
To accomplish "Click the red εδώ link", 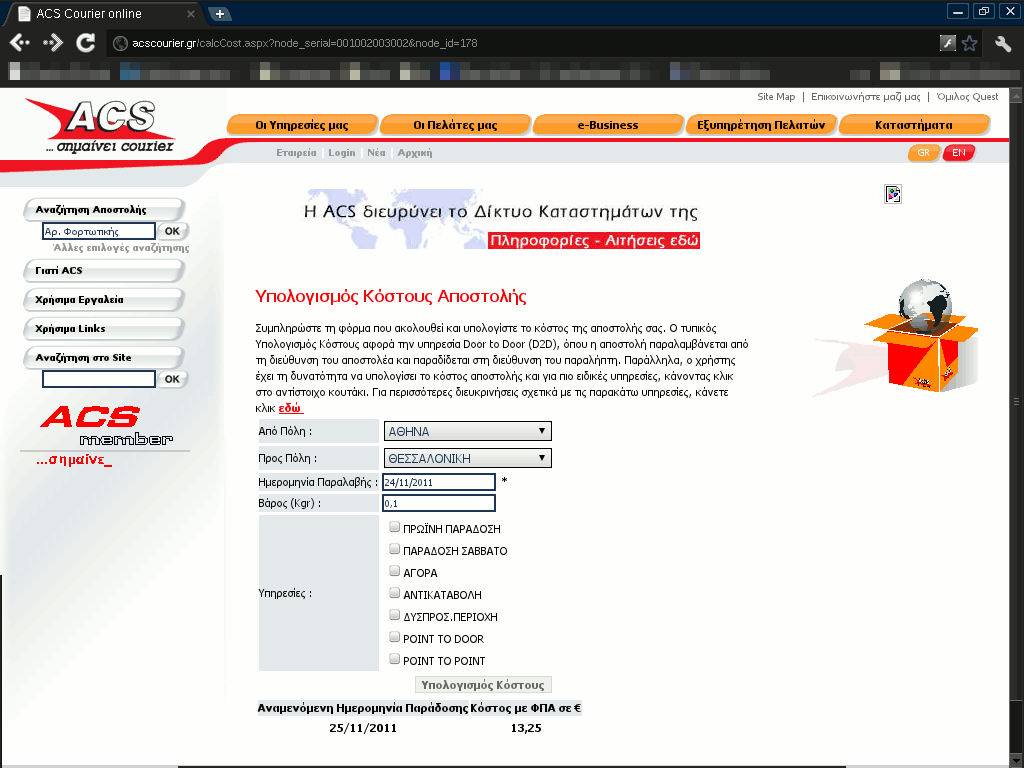I will [290, 408].
